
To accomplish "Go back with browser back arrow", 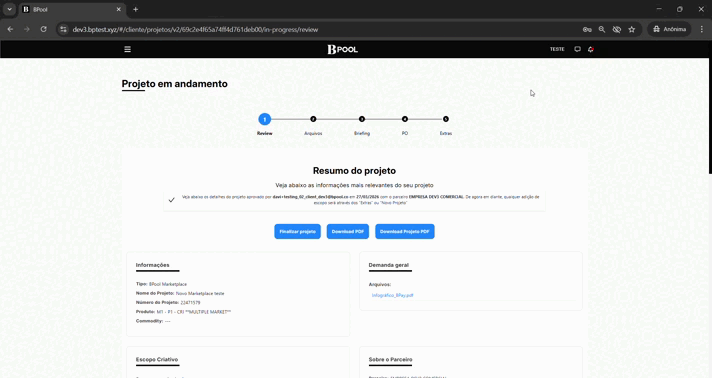I will coord(10,29).
